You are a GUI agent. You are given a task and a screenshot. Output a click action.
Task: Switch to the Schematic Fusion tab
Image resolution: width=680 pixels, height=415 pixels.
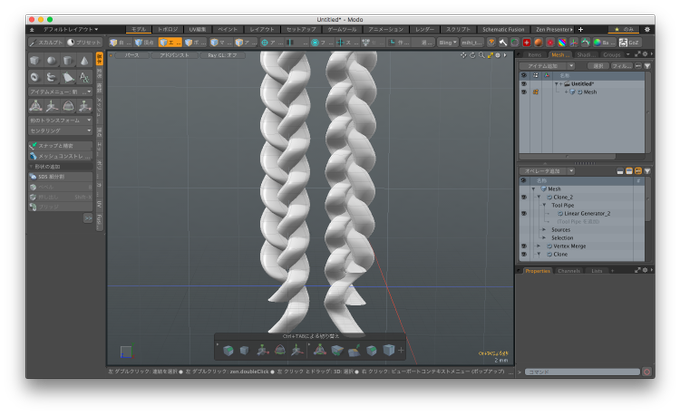pos(503,29)
